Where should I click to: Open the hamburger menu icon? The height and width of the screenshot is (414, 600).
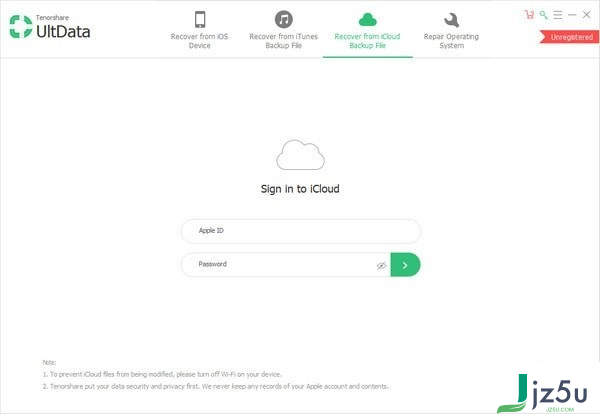(558, 15)
